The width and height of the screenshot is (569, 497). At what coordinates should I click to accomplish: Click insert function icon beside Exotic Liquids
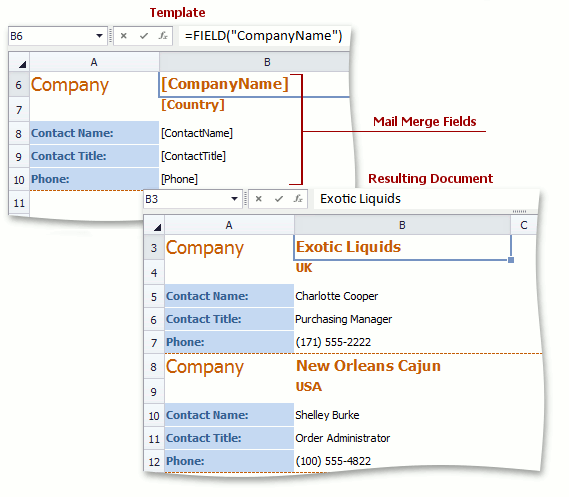[x=298, y=199]
